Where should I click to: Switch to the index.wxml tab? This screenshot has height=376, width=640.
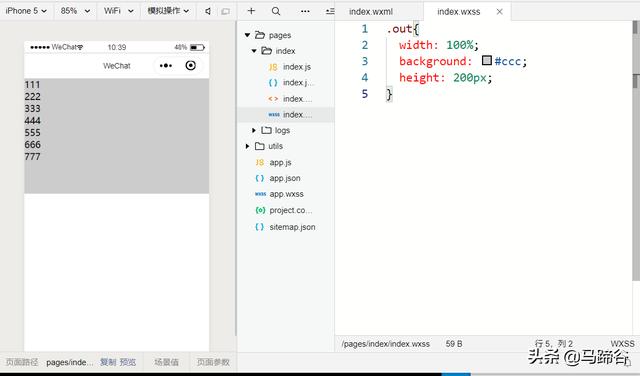(371, 11)
